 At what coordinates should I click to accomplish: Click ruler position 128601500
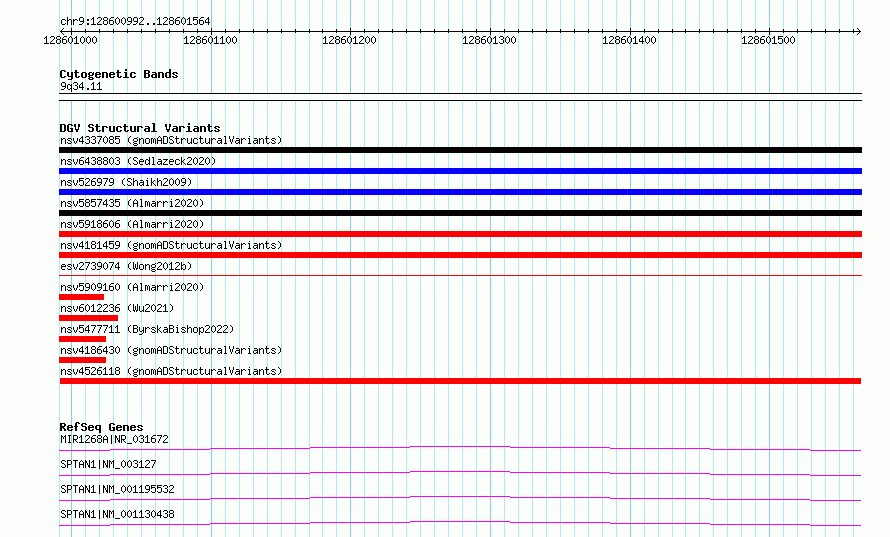[768, 40]
